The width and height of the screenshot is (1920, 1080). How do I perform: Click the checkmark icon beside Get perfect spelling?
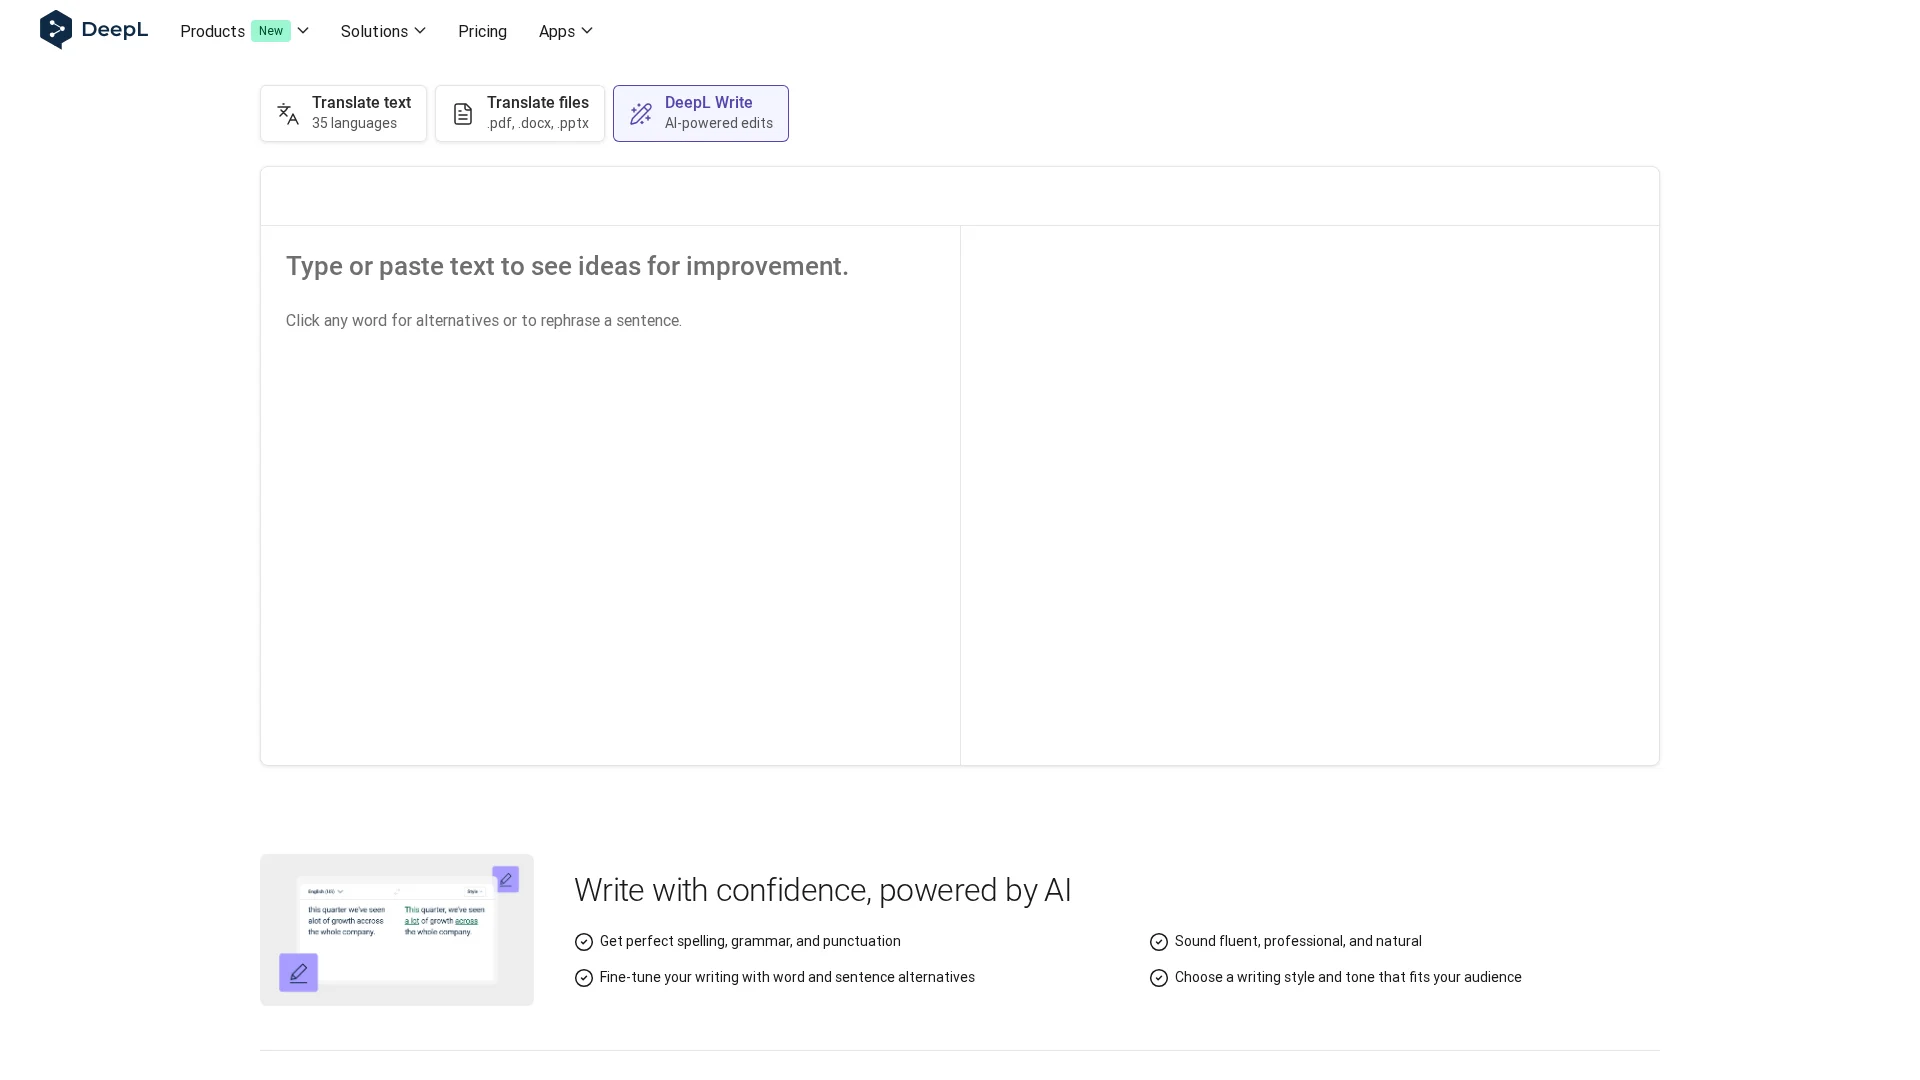584,942
